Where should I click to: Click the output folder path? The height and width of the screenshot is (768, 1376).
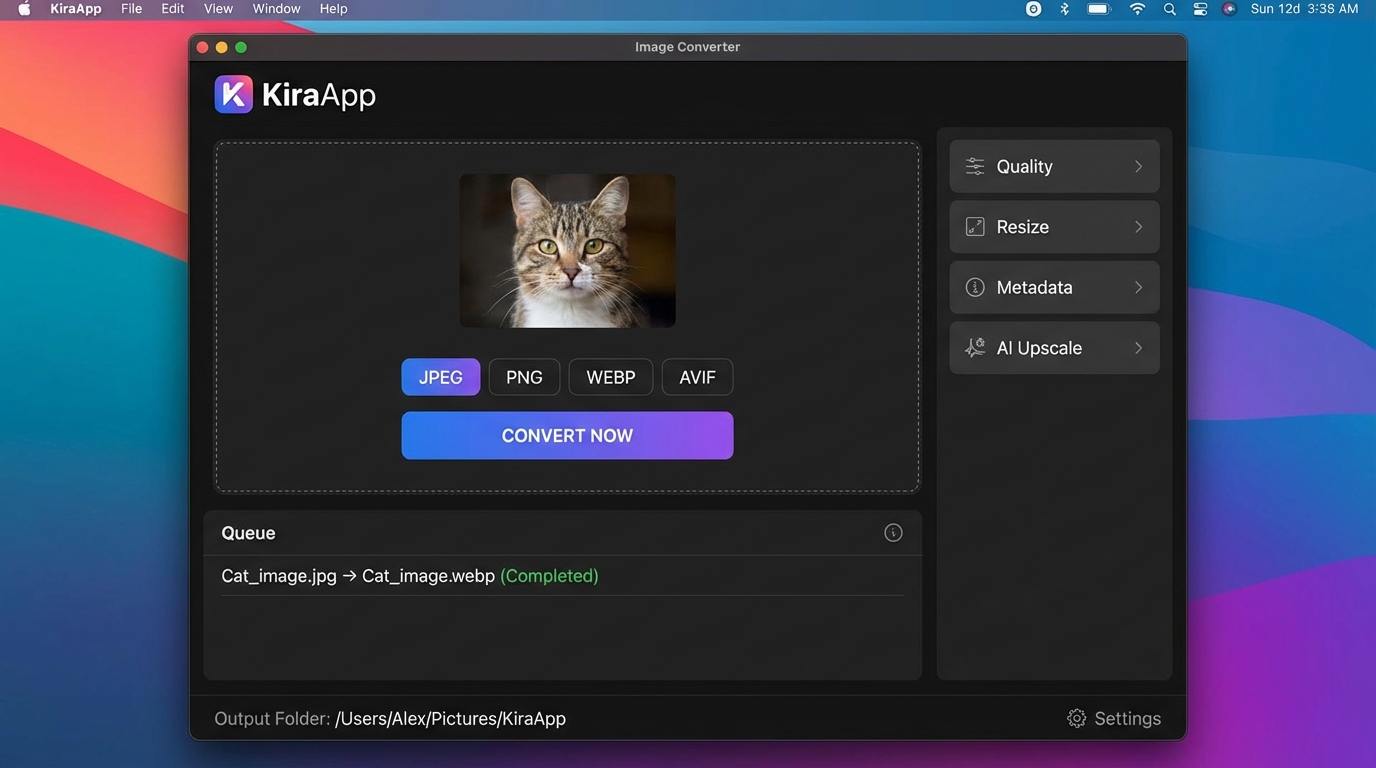pyautogui.click(x=450, y=719)
